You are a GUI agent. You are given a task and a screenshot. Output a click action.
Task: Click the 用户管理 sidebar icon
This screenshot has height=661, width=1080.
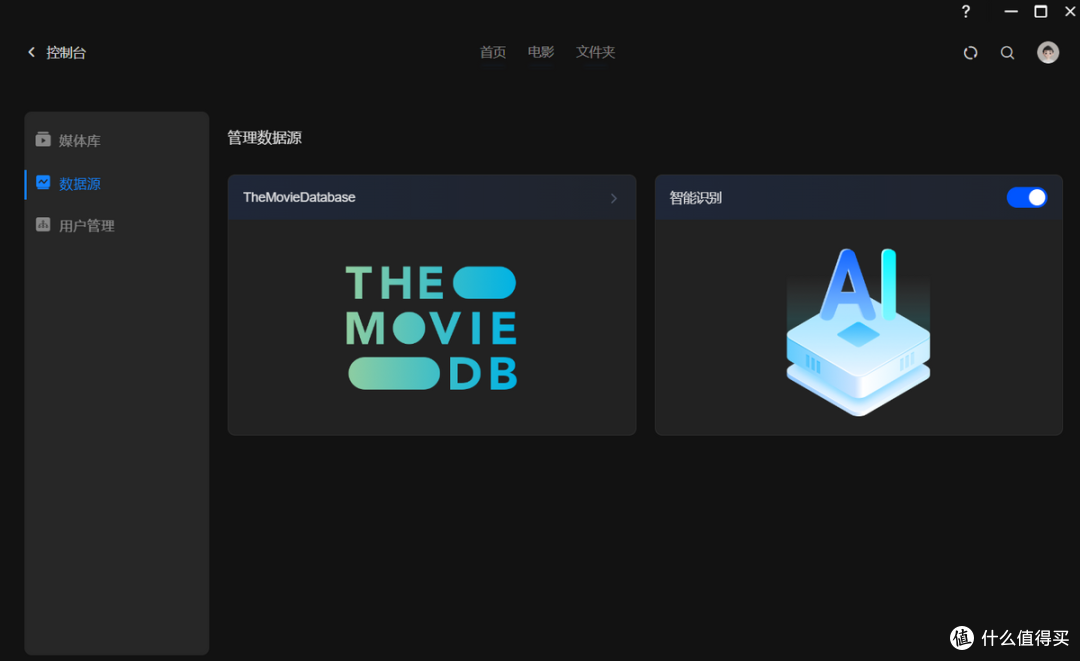pyautogui.click(x=43, y=224)
